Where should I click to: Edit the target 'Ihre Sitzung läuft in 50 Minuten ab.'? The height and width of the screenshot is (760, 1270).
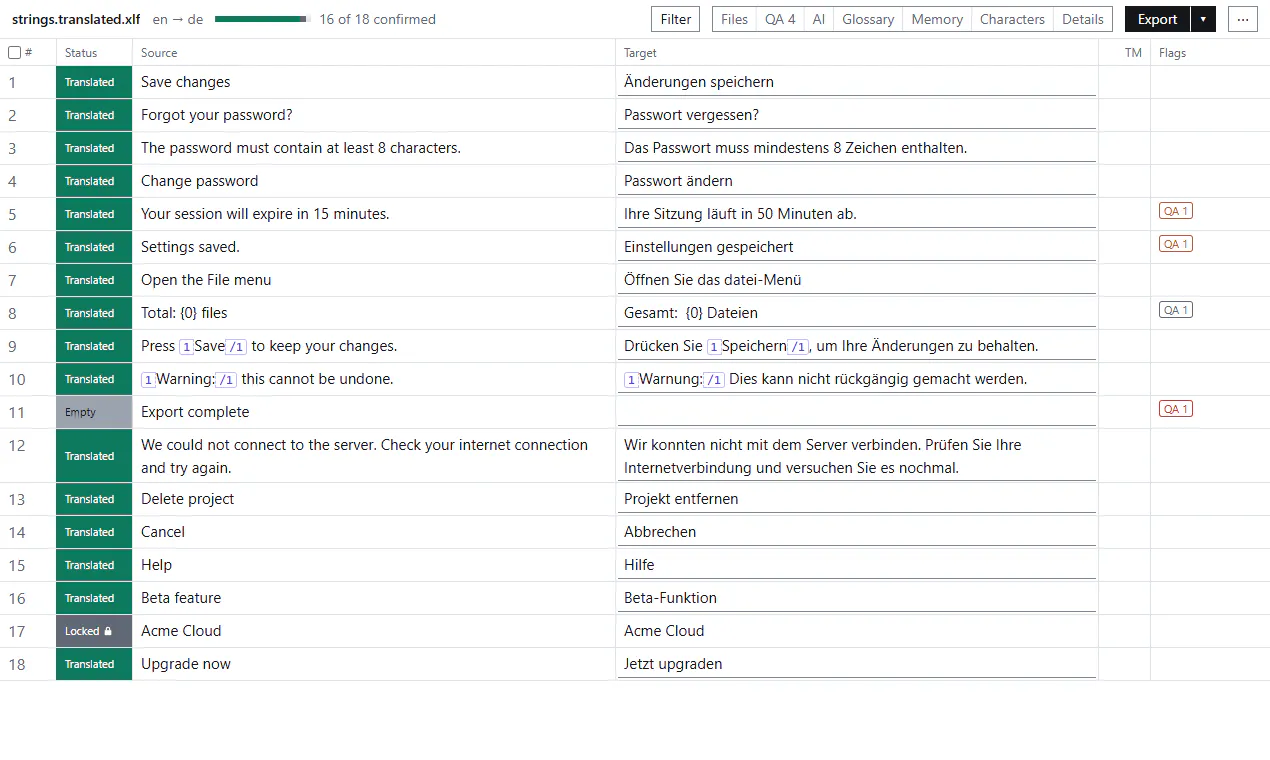tap(857, 214)
